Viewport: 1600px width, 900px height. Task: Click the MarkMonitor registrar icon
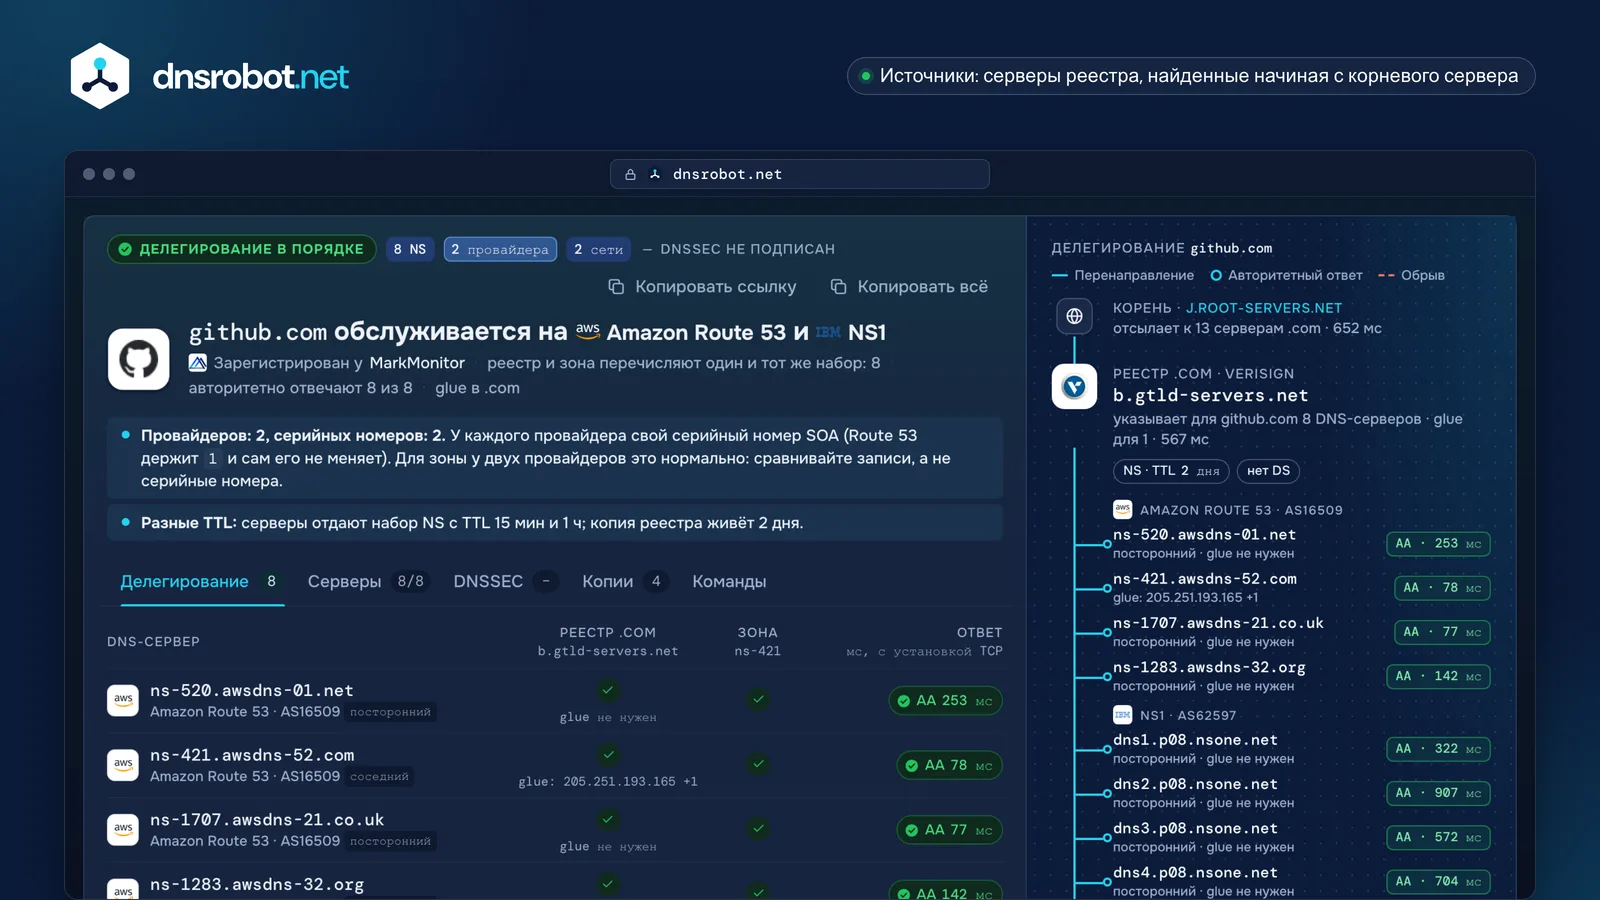click(198, 363)
